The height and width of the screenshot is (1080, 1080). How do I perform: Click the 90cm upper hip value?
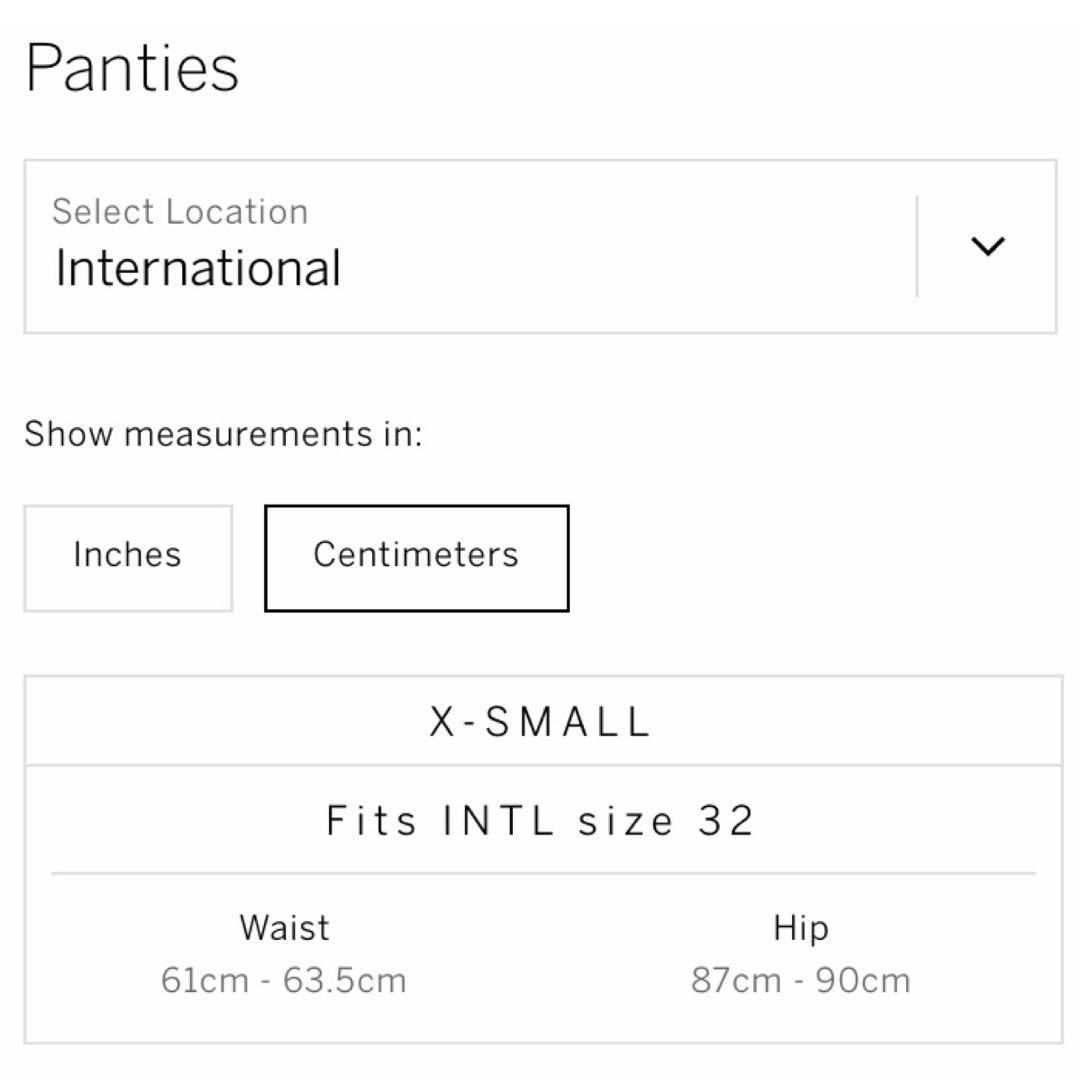[863, 980]
